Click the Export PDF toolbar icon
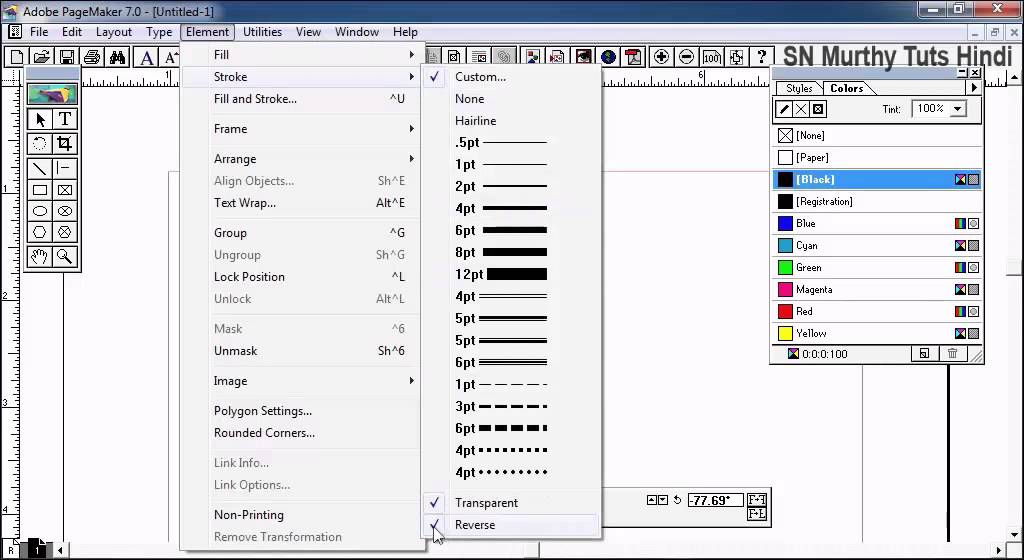Screen dimensions: 1024x560 pos(633,57)
